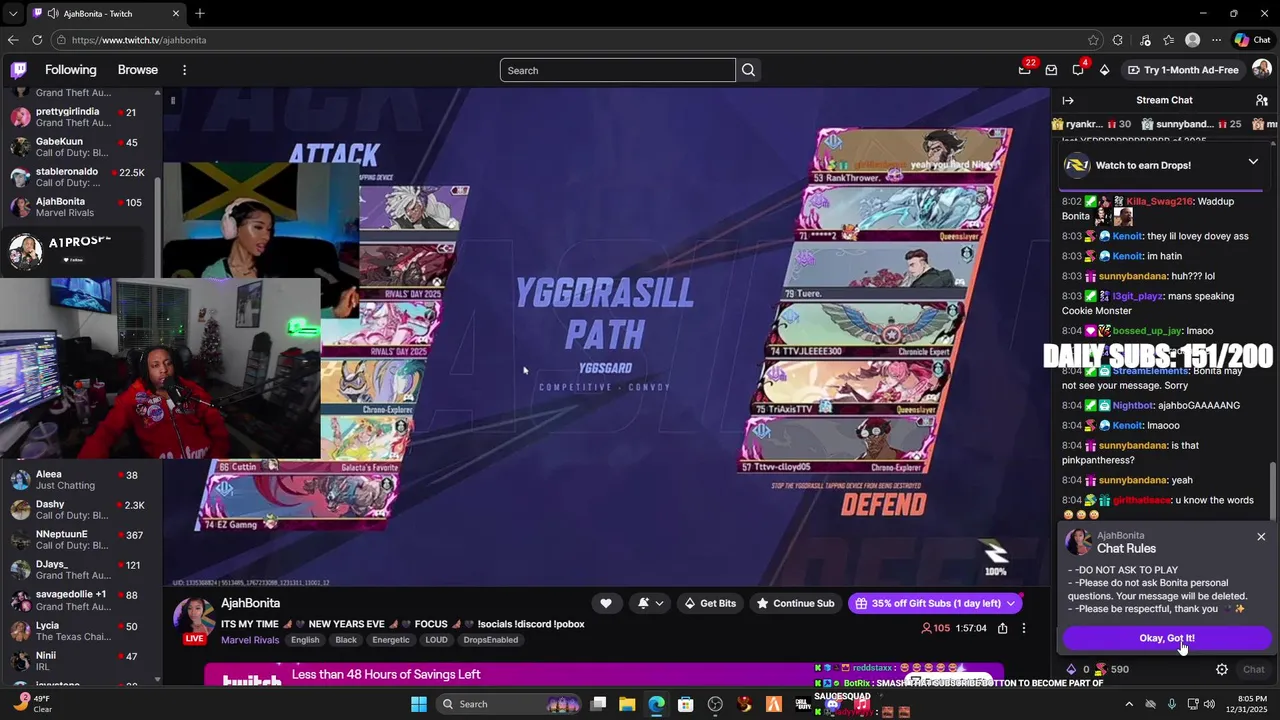Collapse the Stream Chat panel
This screenshot has height=720, width=1280.
point(1068,100)
